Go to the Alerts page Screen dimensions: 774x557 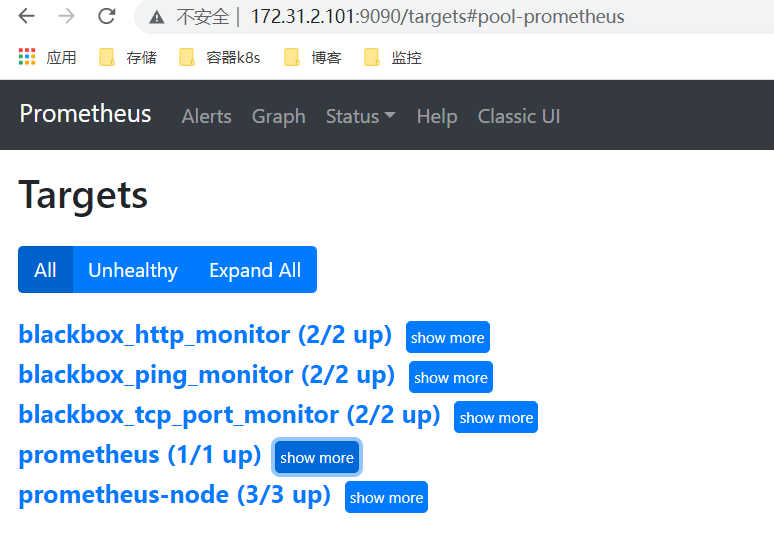pyautogui.click(x=206, y=116)
